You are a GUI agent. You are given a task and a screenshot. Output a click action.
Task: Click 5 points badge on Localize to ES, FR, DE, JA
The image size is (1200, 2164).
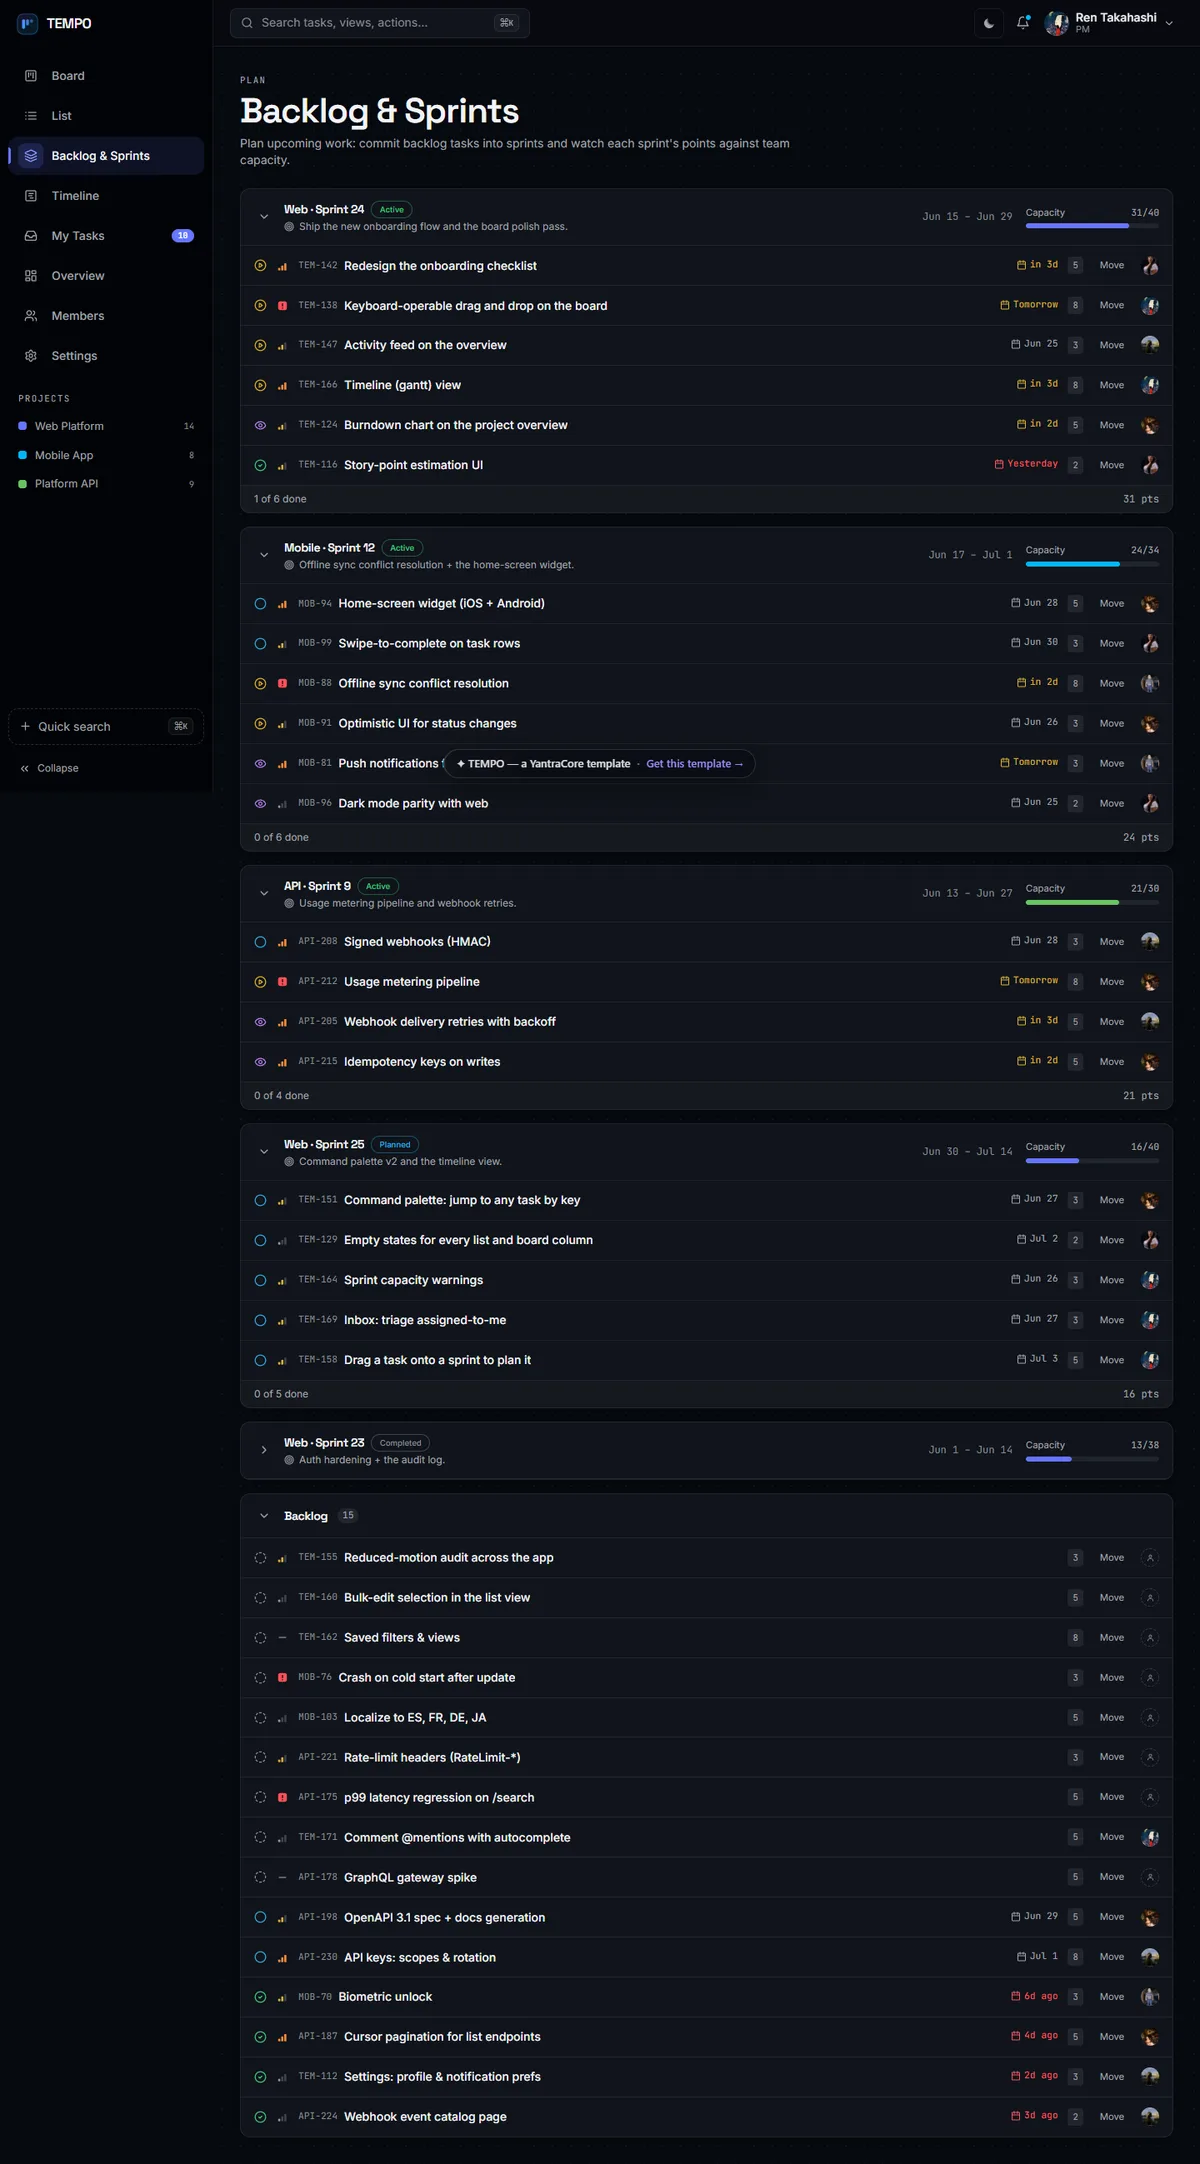1075,1718
